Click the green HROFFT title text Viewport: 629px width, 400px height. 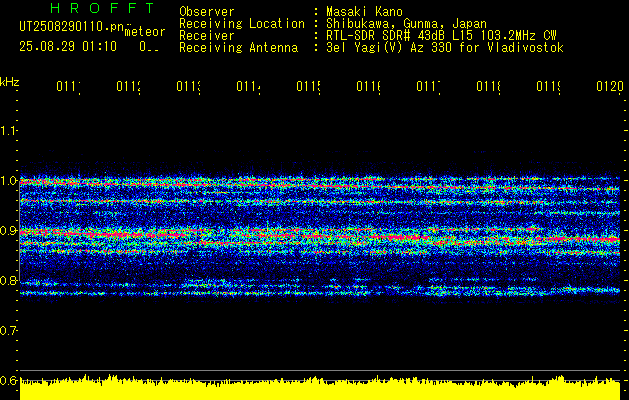103,8
